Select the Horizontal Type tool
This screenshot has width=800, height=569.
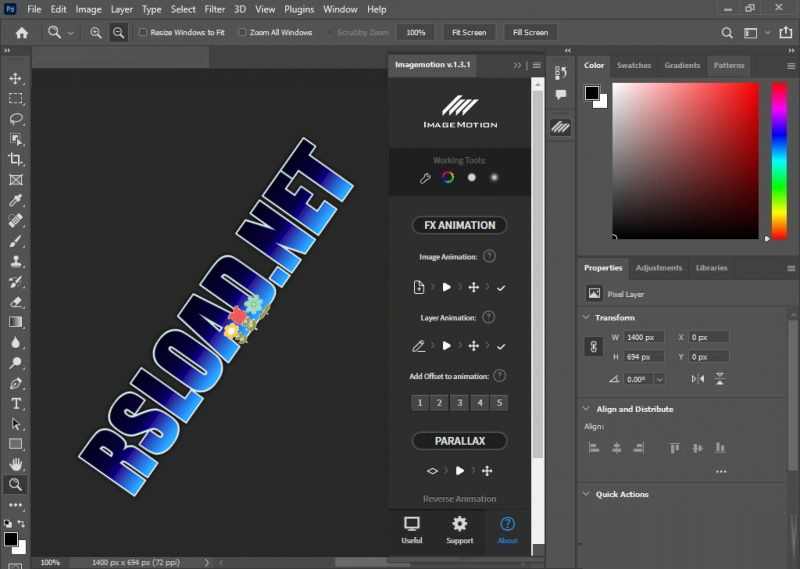click(15, 404)
